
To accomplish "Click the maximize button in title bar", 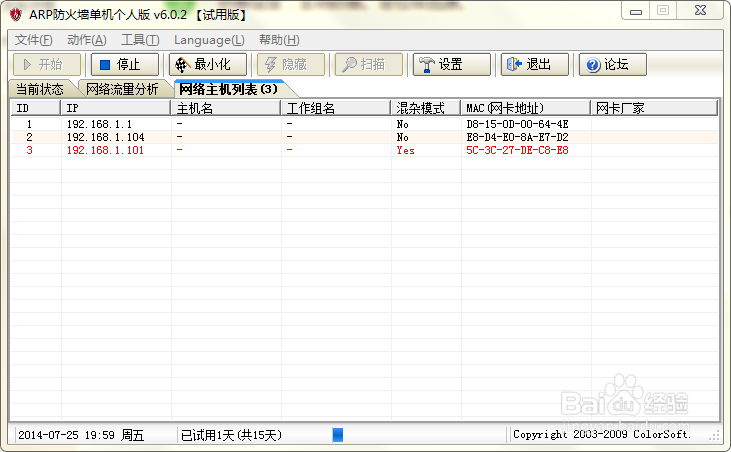I will point(662,11).
